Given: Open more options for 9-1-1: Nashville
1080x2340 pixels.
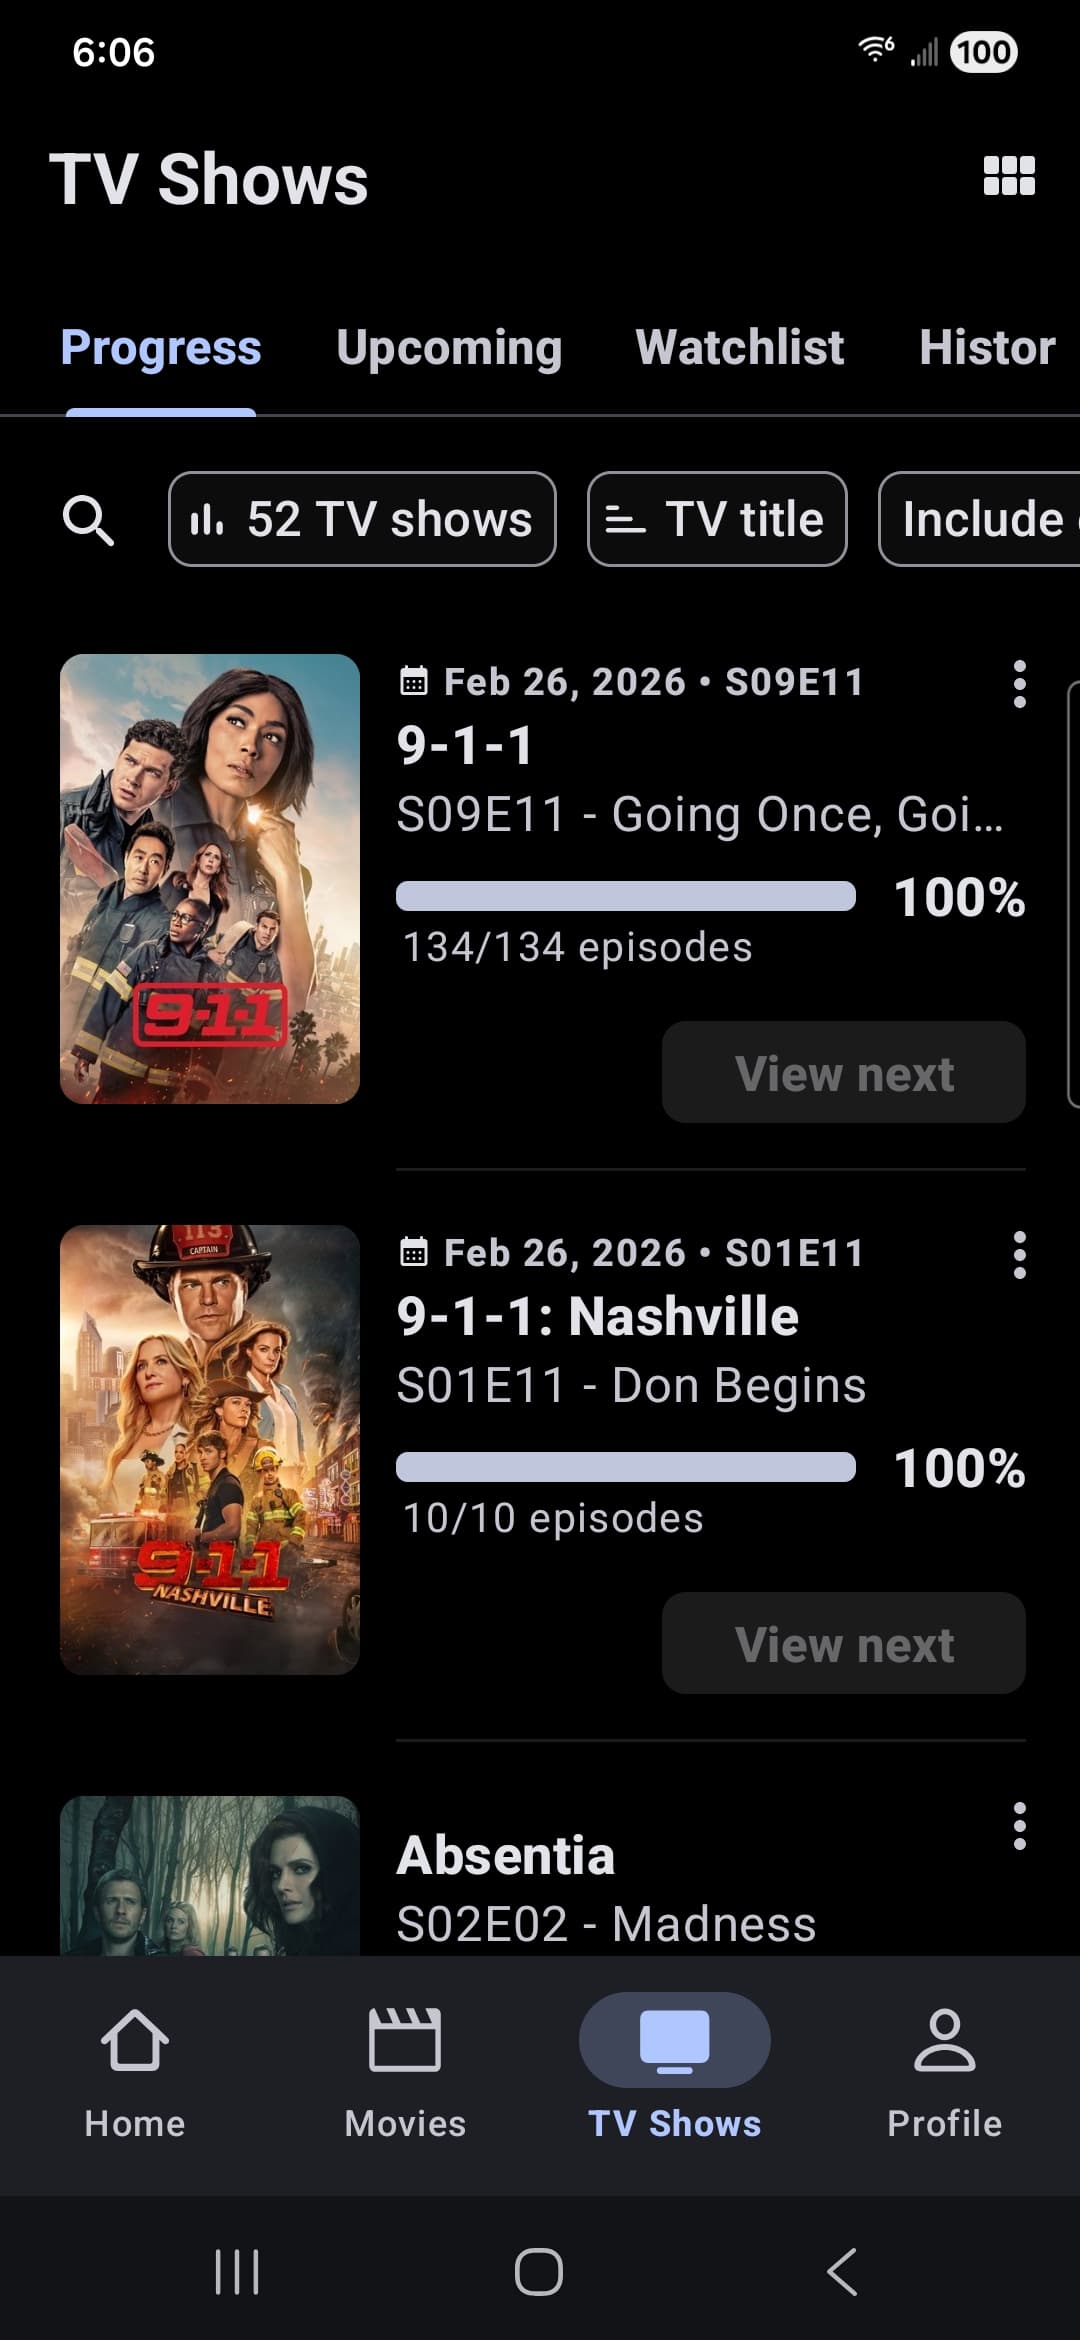Looking at the screenshot, I should [x=1019, y=1255].
